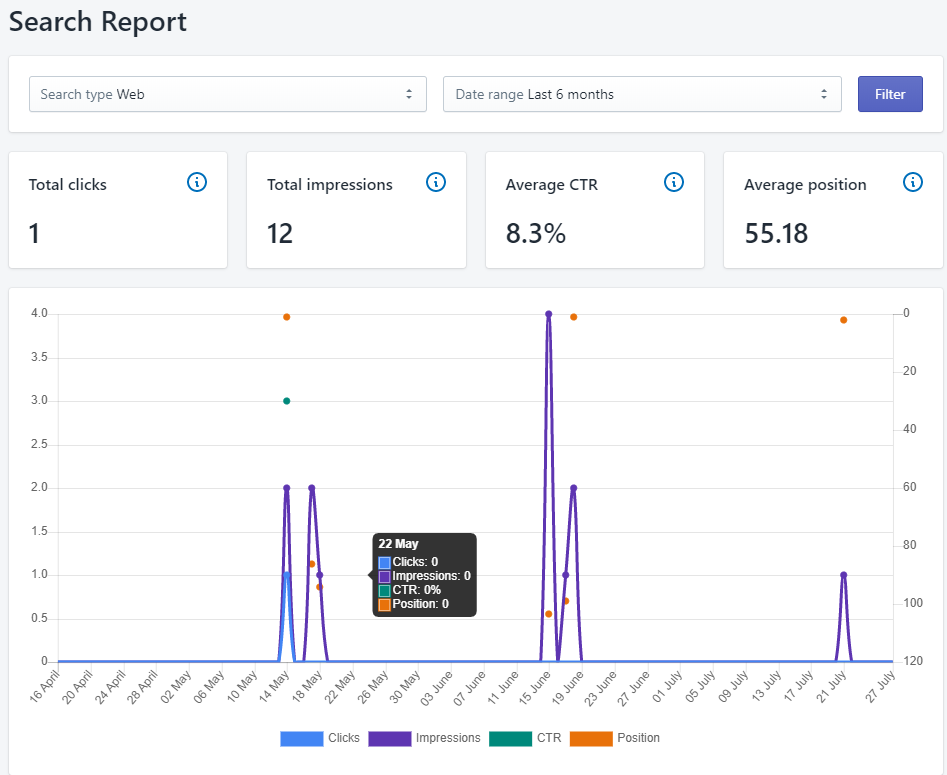Click the teal CTR data point at 3.0
The height and width of the screenshot is (775, 947).
(x=287, y=401)
